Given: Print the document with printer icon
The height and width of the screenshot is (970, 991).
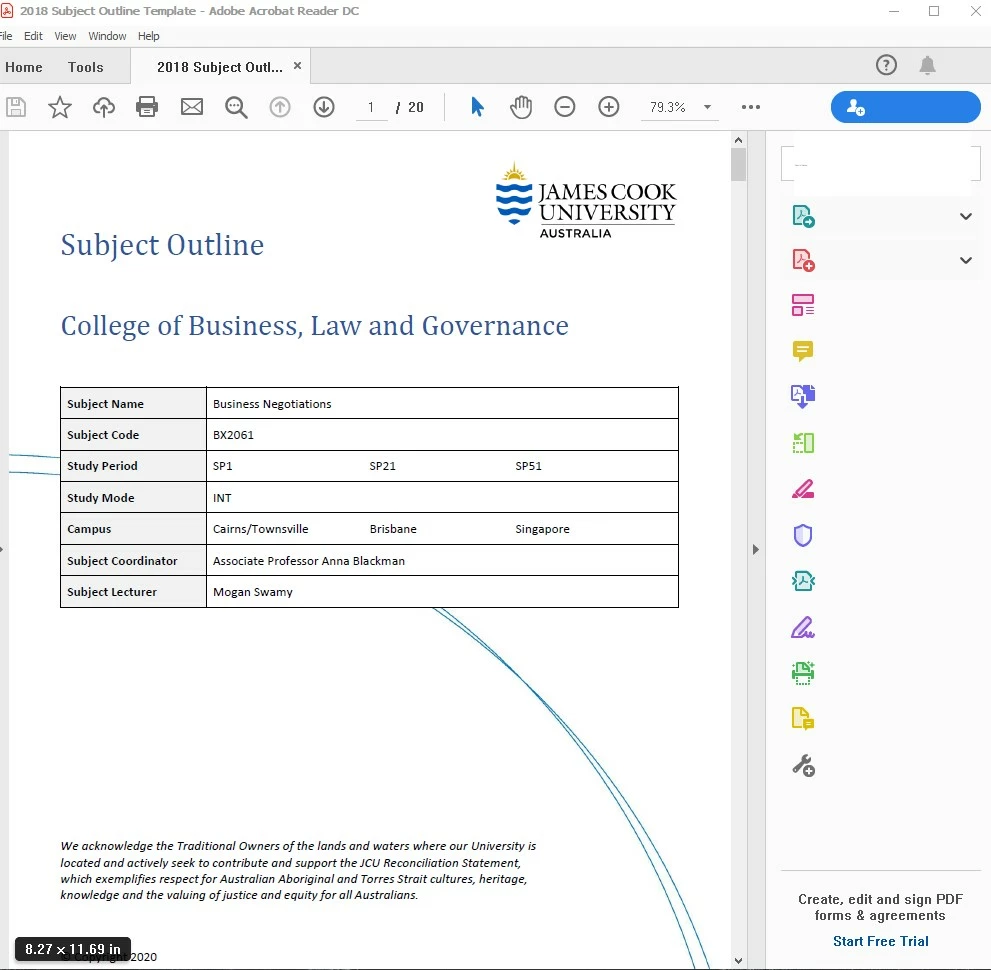Looking at the screenshot, I should pyautogui.click(x=147, y=107).
